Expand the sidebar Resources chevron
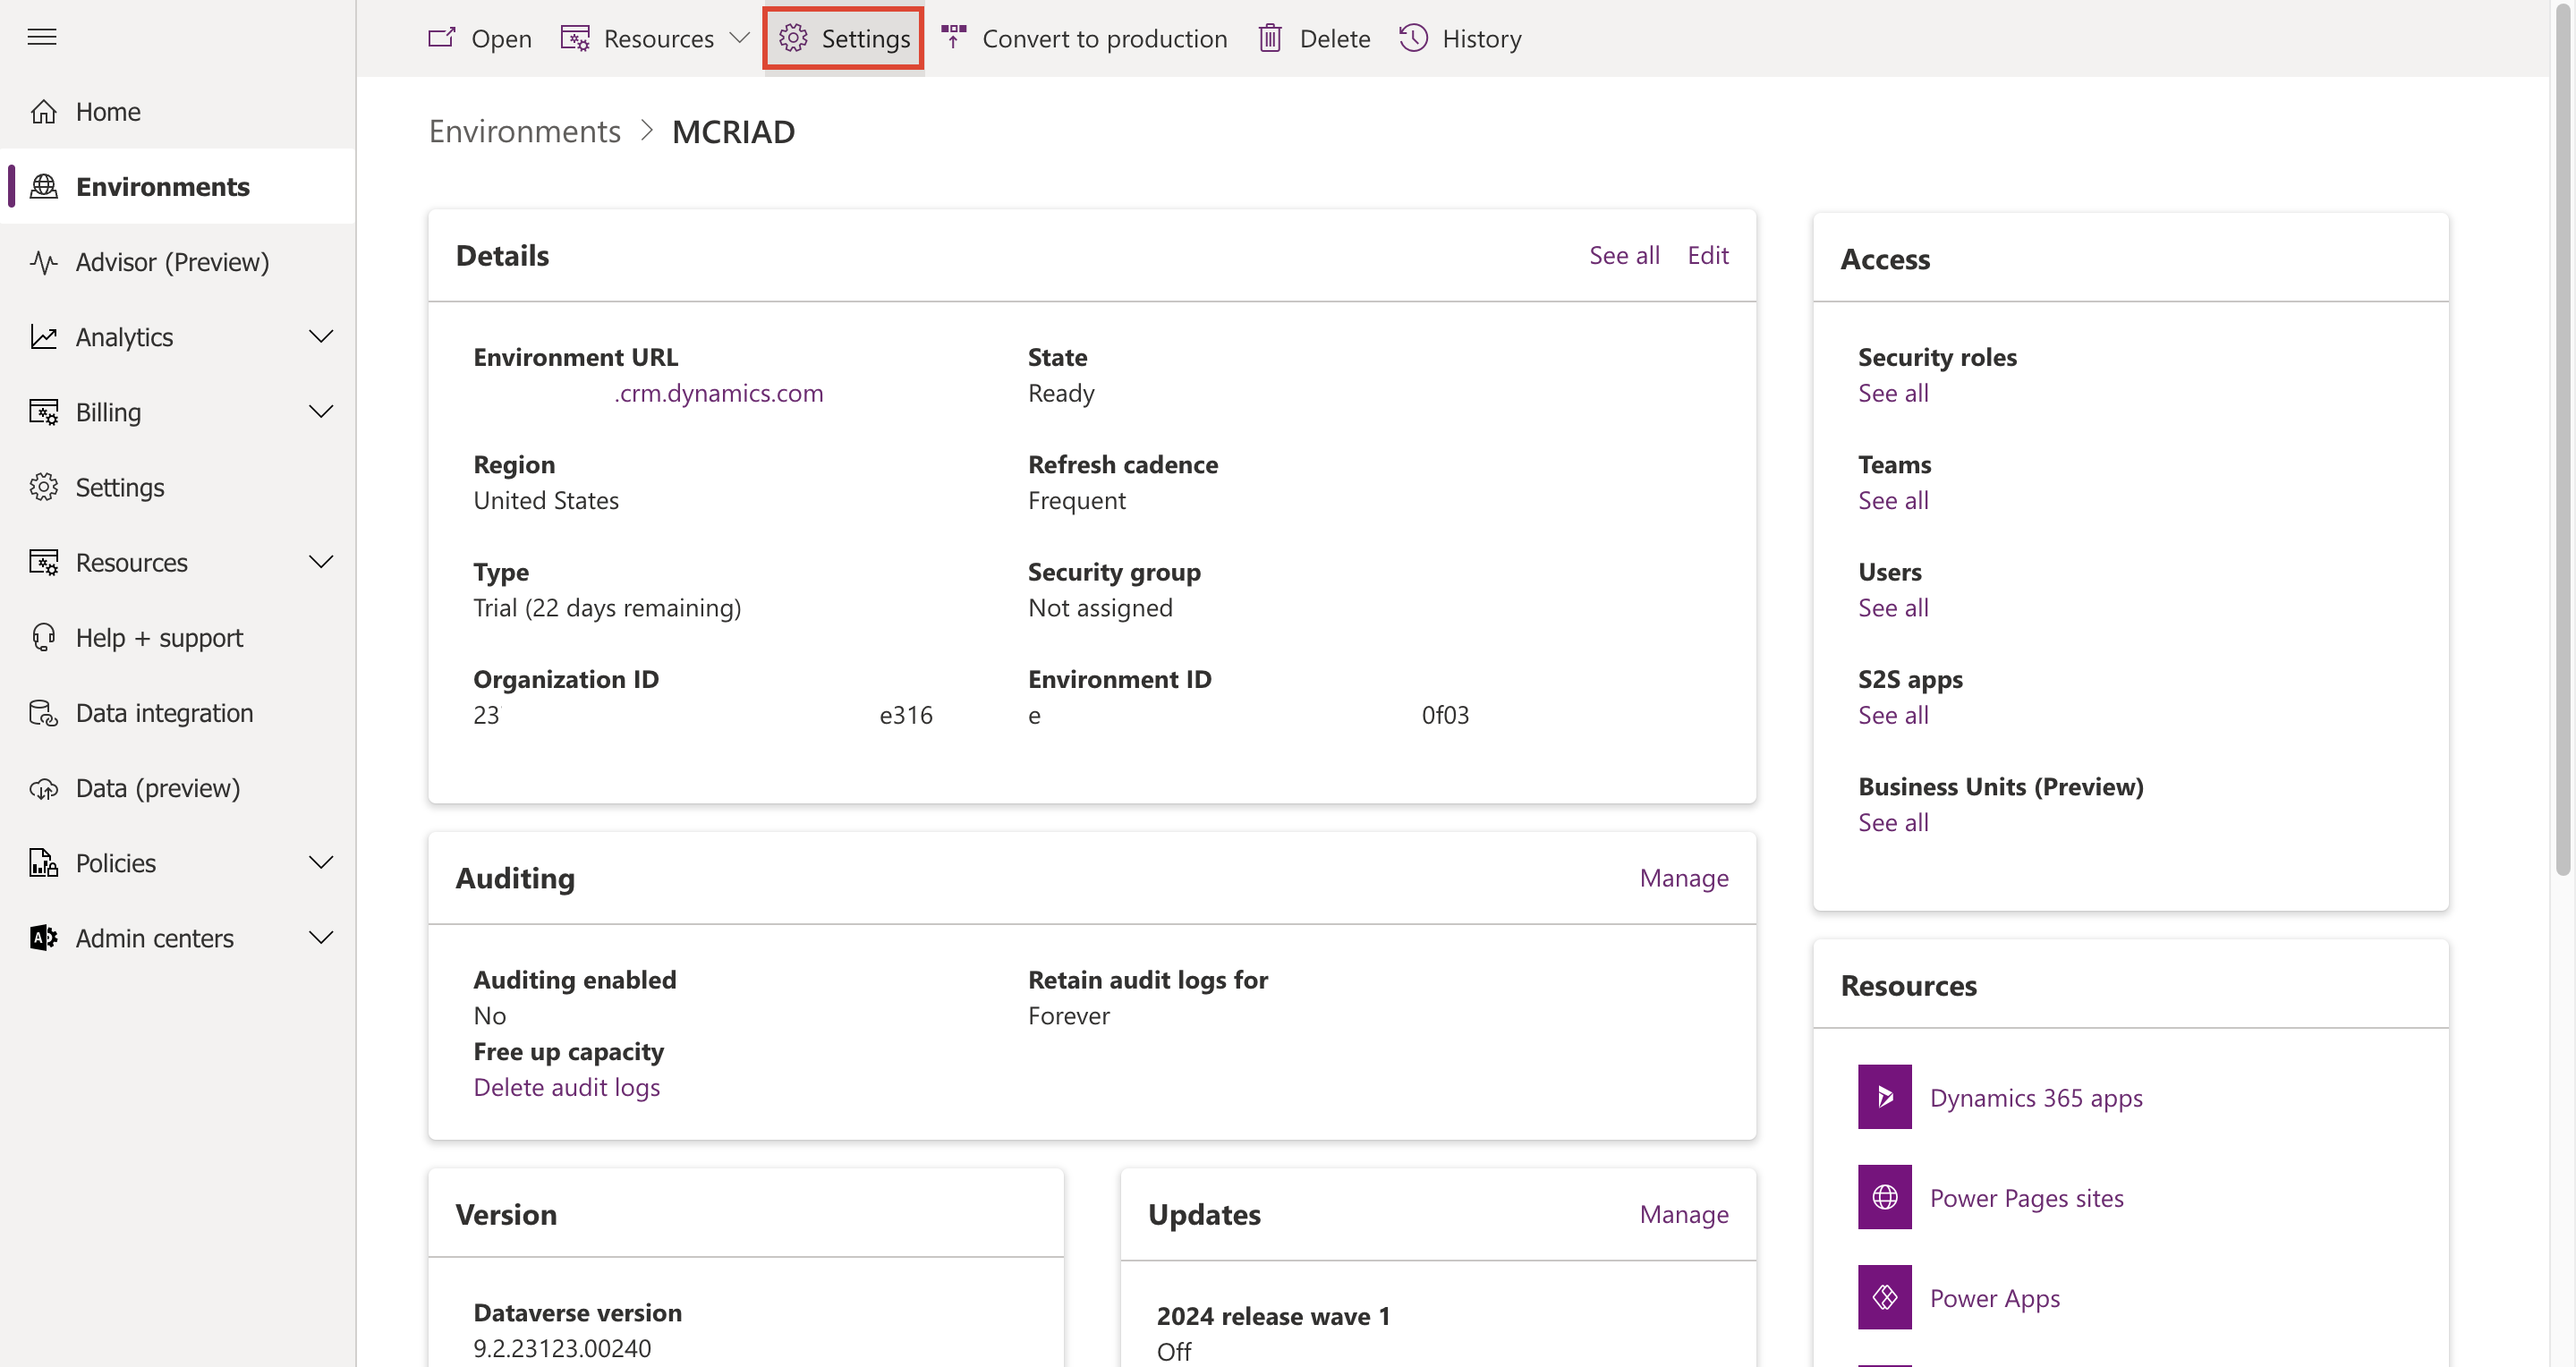The height and width of the screenshot is (1367, 2576). coord(321,562)
